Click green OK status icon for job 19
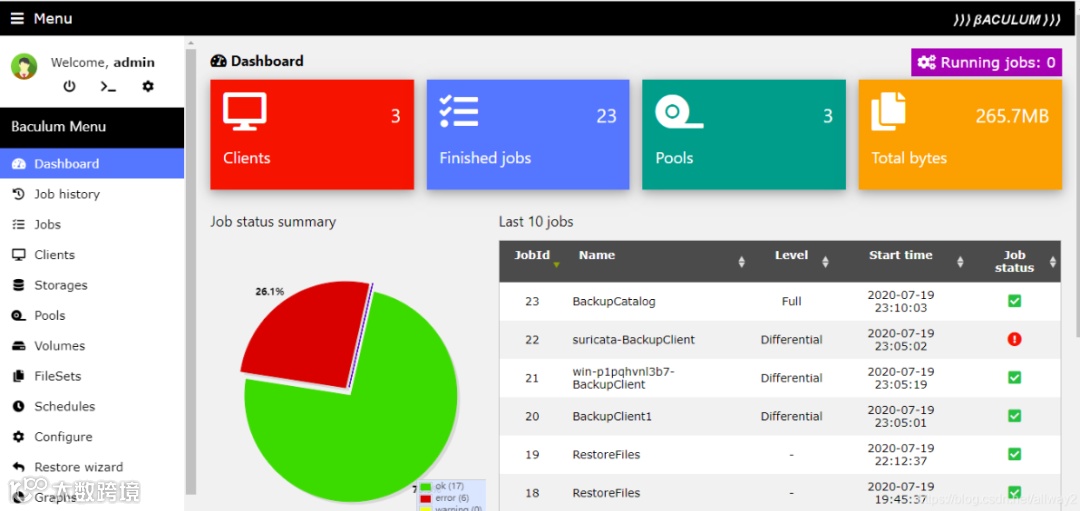The image size is (1080, 511). [x=1014, y=454]
